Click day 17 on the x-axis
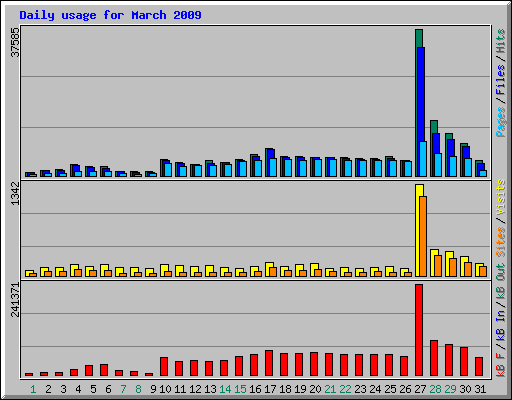Viewport: 512px width, 400px height. (270, 389)
